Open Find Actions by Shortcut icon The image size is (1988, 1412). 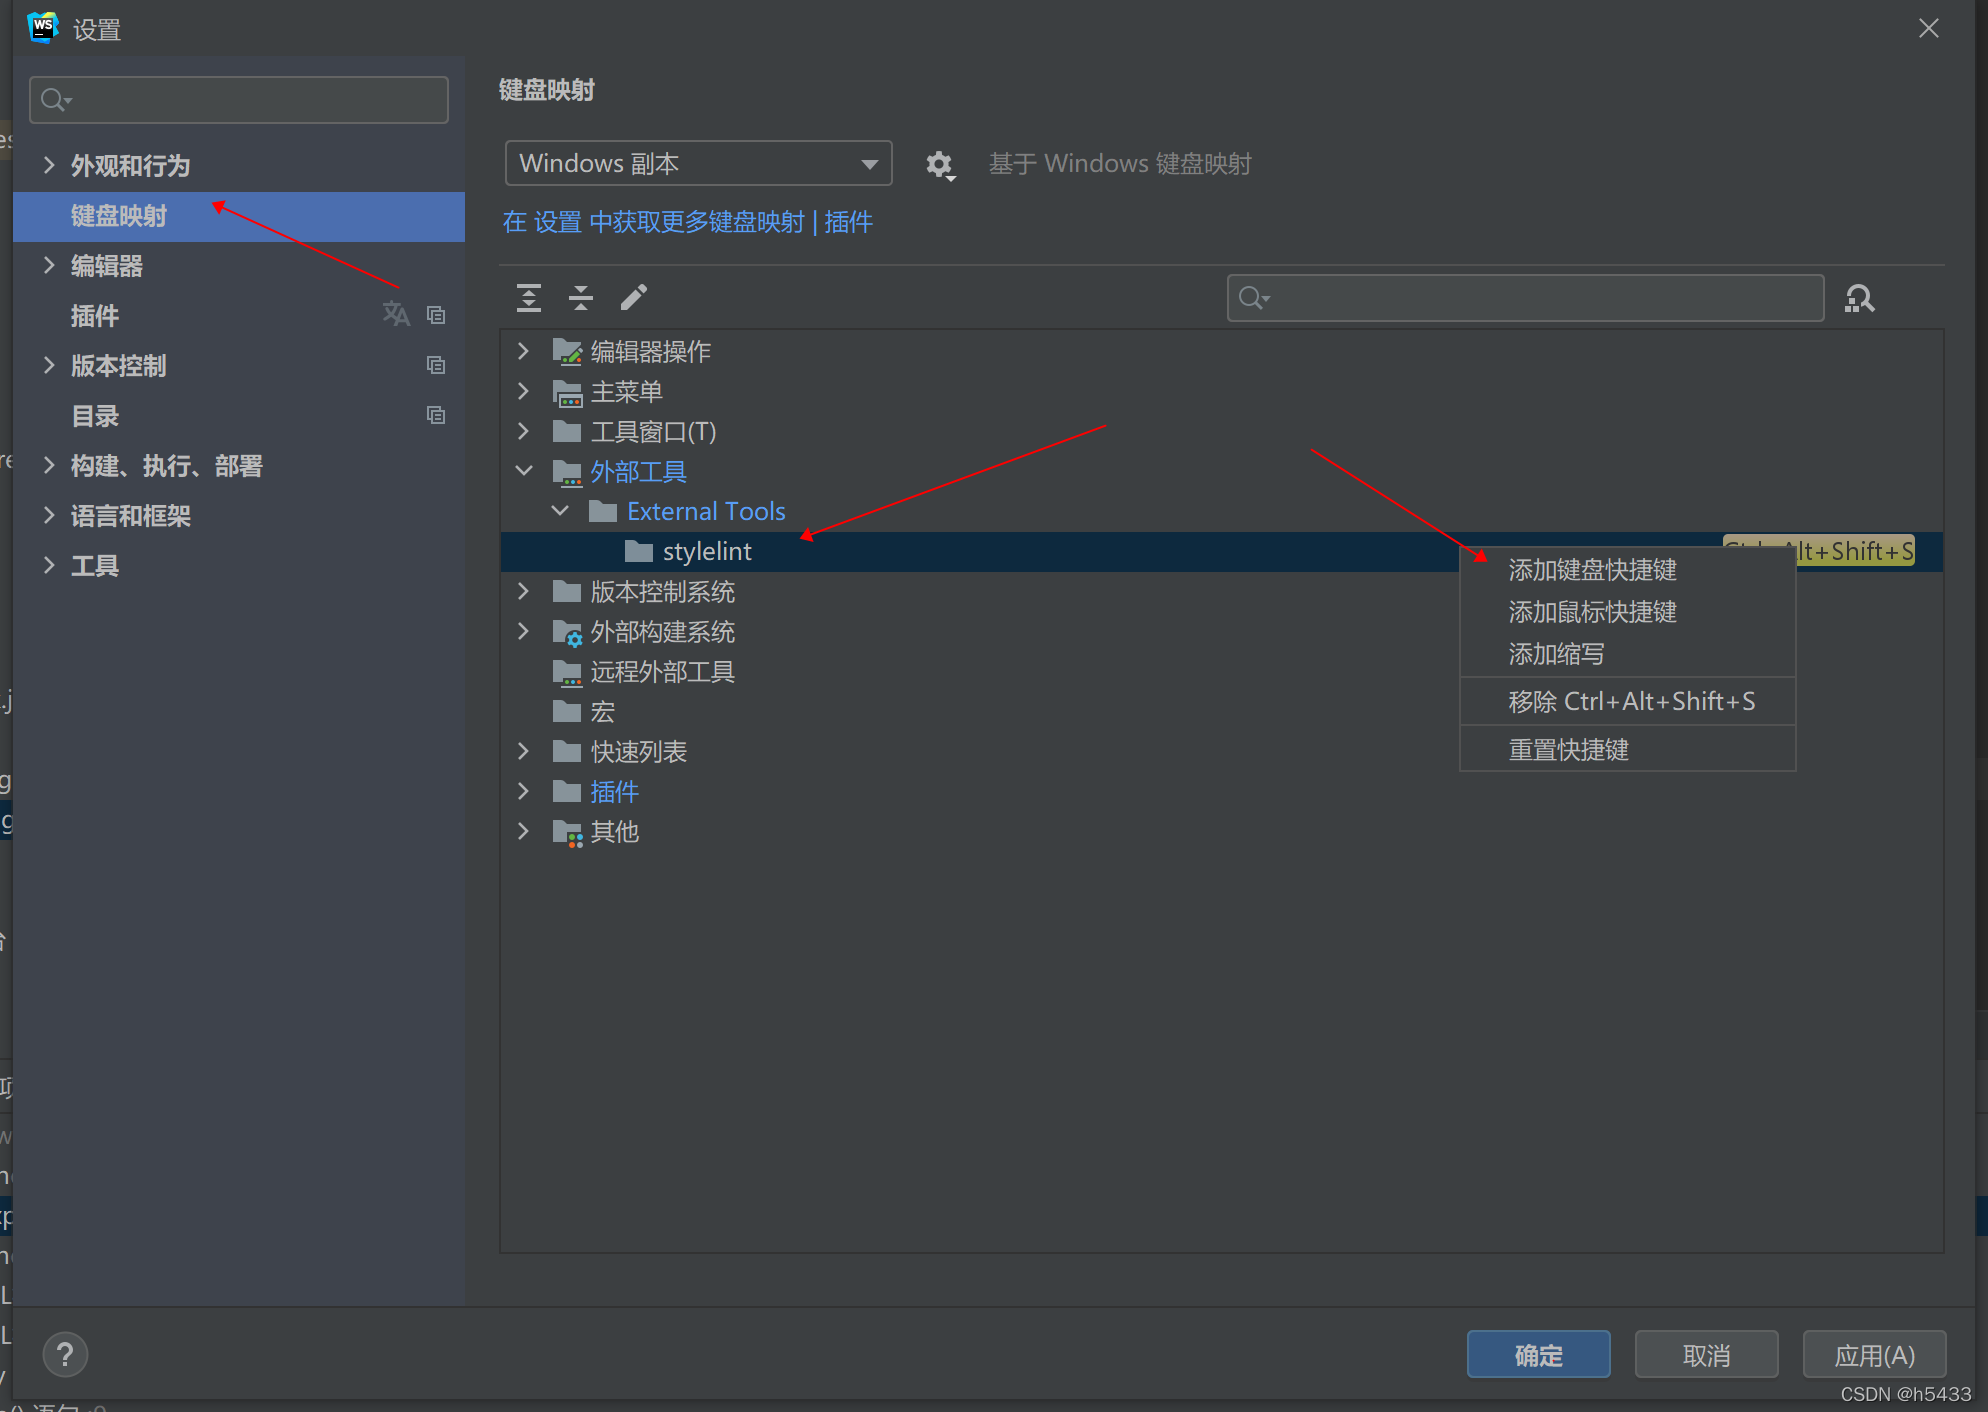(1859, 298)
